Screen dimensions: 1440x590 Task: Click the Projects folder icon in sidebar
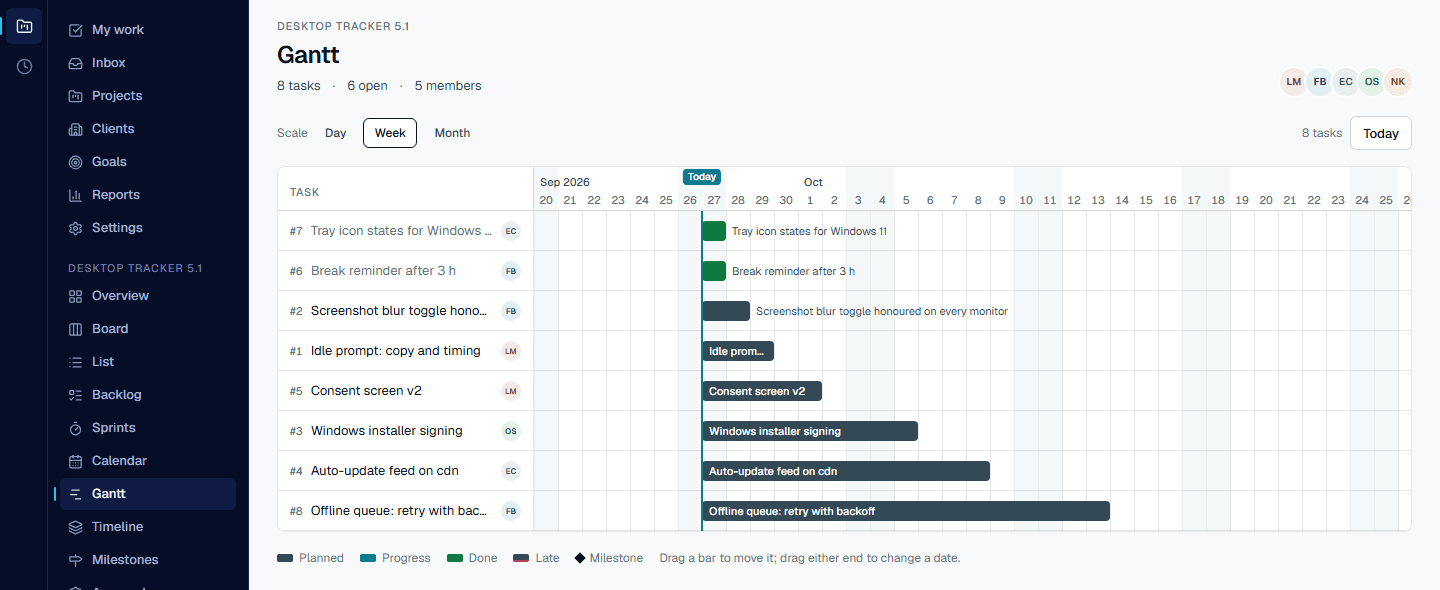(x=75, y=96)
